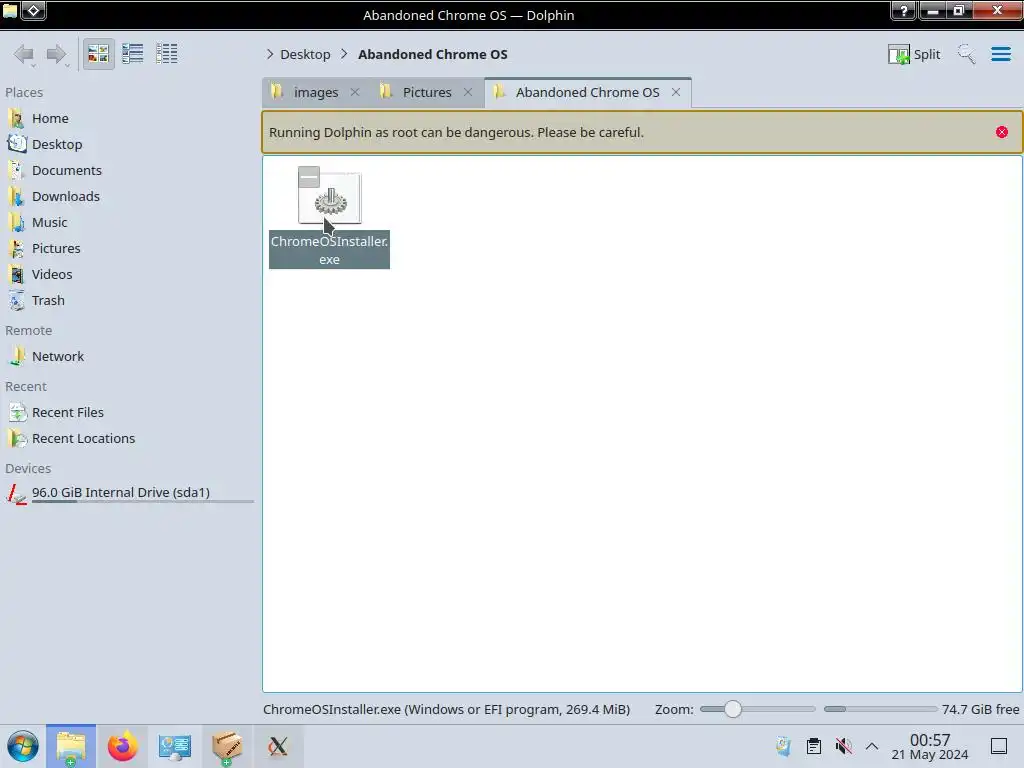Launch Firefox from the taskbar
The width and height of the screenshot is (1024, 768).
(x=123, y=746)
